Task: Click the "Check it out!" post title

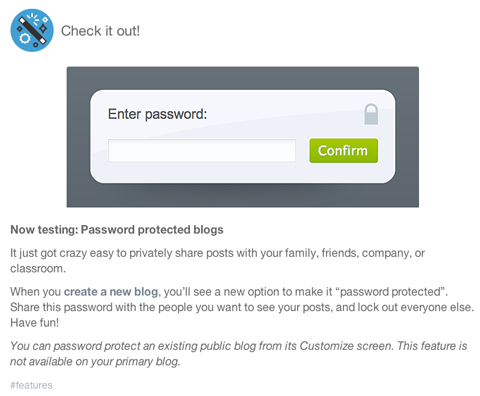Action: click(x=100, y=31)
